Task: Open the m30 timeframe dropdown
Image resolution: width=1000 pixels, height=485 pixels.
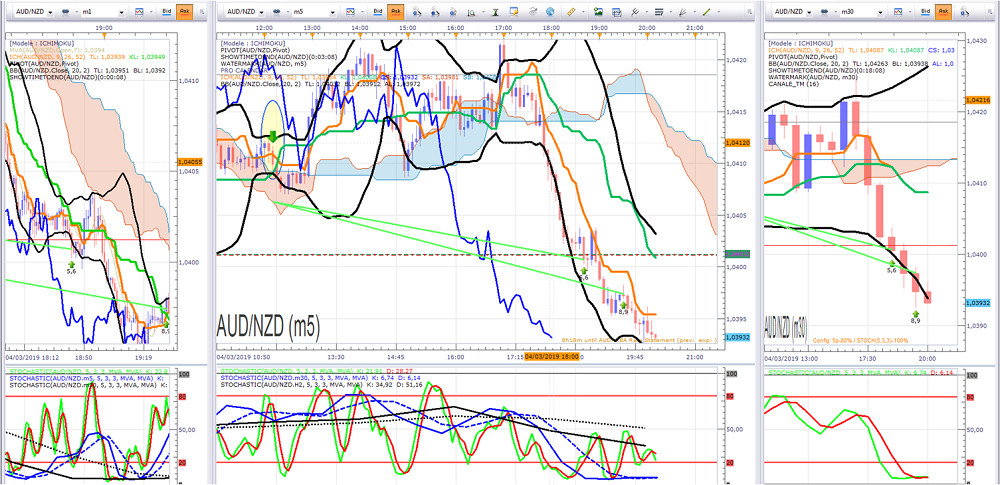Action: 880,11
